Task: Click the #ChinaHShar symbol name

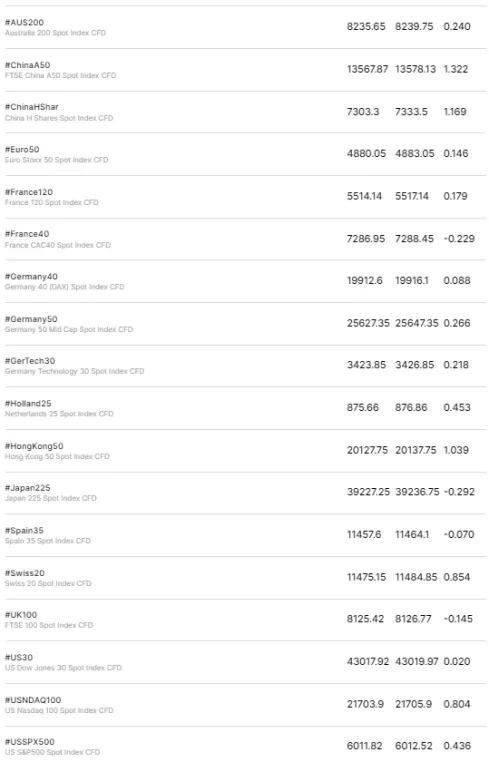Action: click(32, 107)
